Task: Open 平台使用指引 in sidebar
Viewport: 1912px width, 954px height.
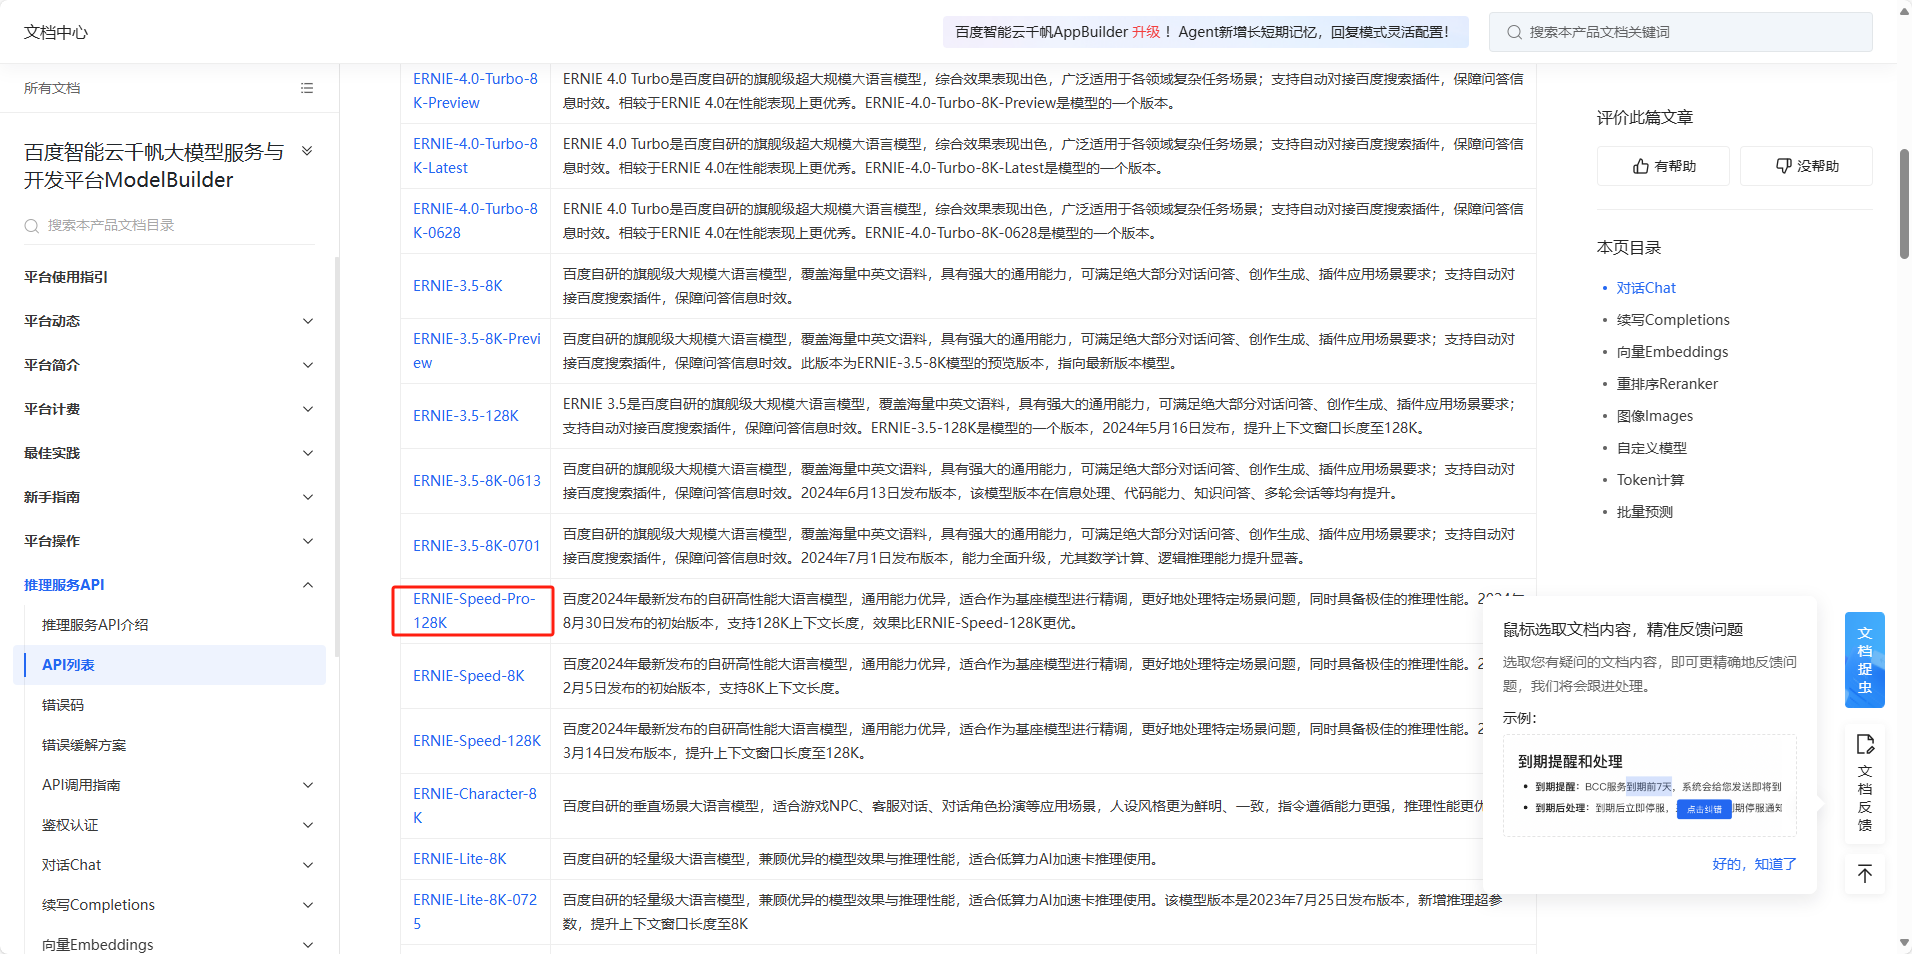Action: pos(66,277)
